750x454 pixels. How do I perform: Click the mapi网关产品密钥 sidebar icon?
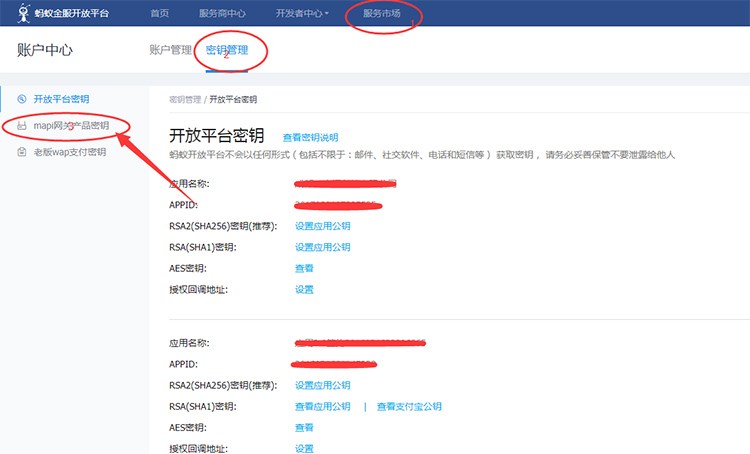[22, 126]
